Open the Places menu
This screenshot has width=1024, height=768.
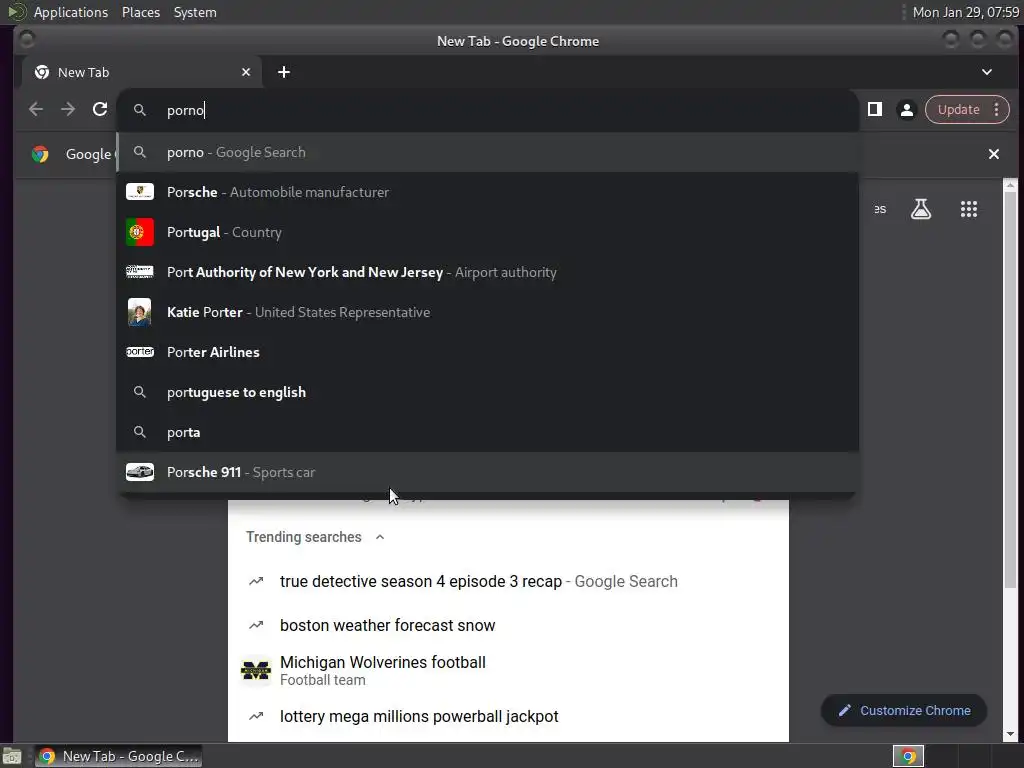[141, 12]
